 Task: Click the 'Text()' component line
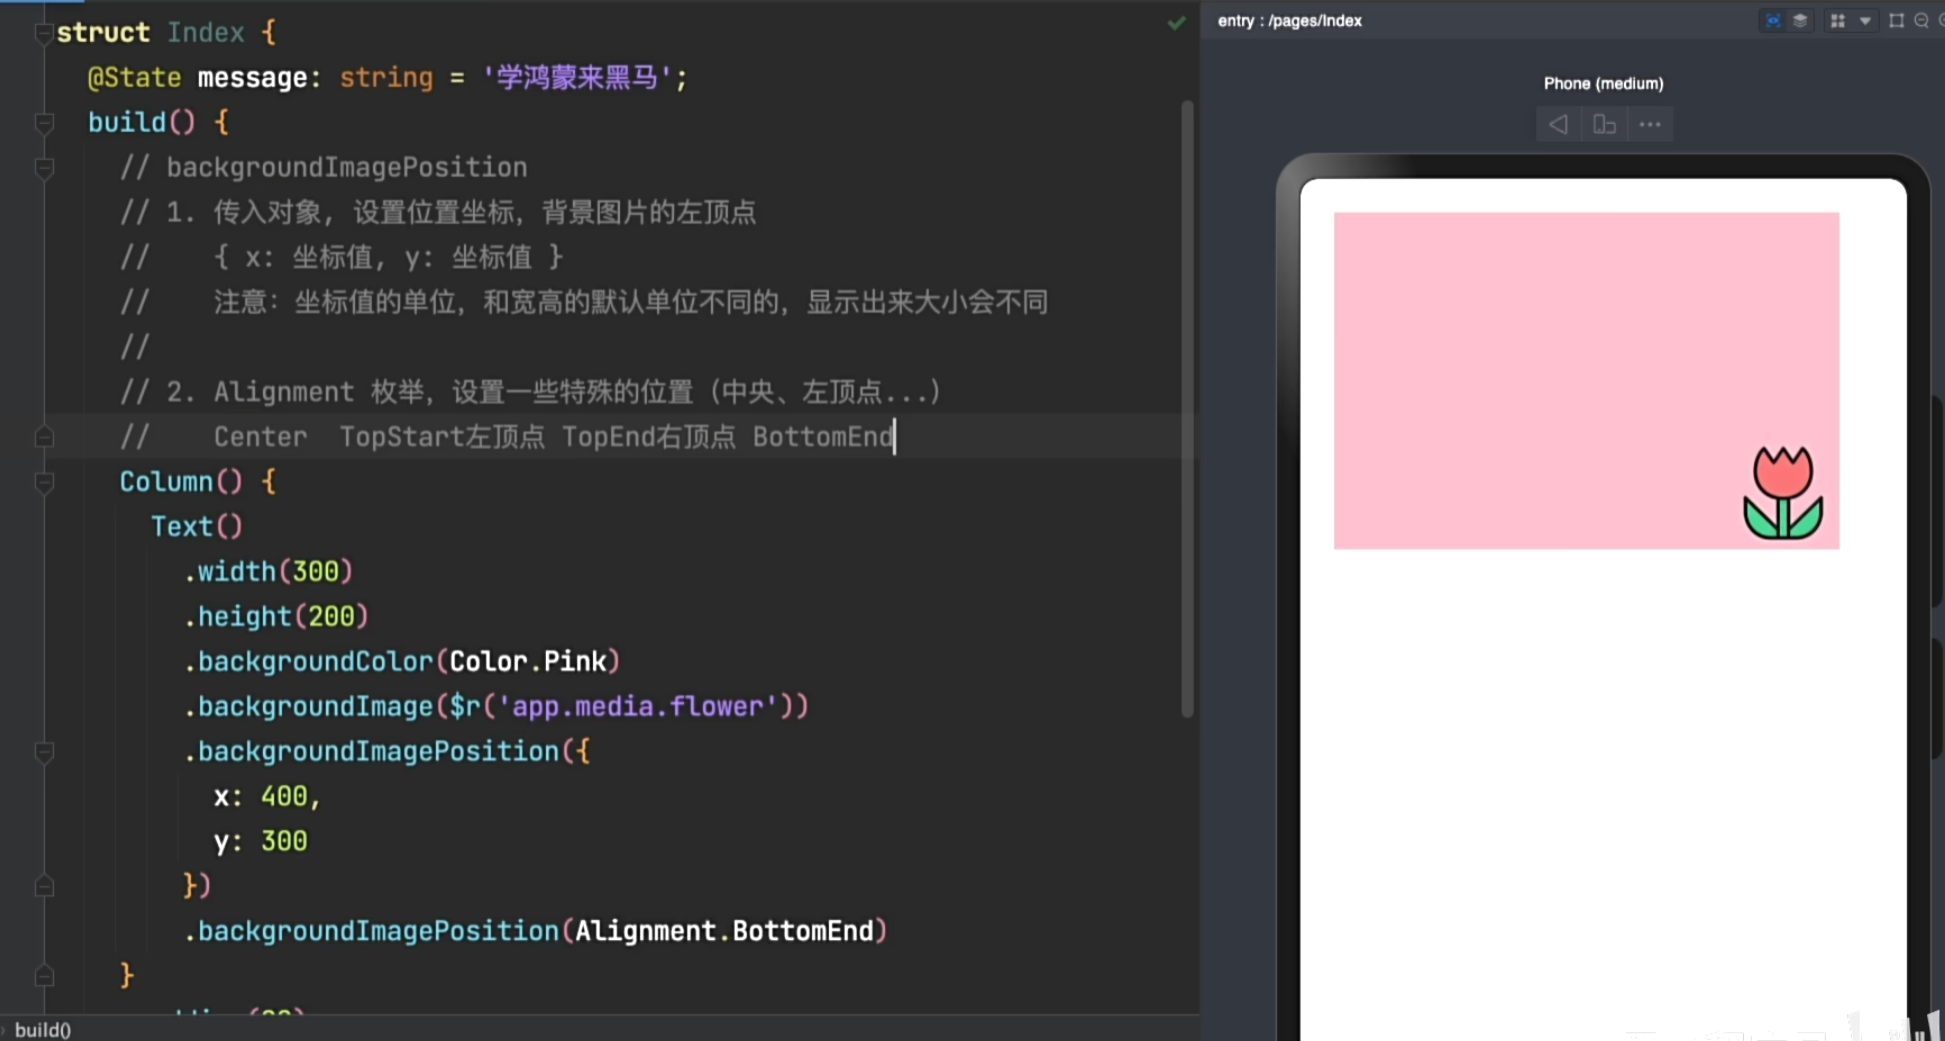click(x=196, y=527)
